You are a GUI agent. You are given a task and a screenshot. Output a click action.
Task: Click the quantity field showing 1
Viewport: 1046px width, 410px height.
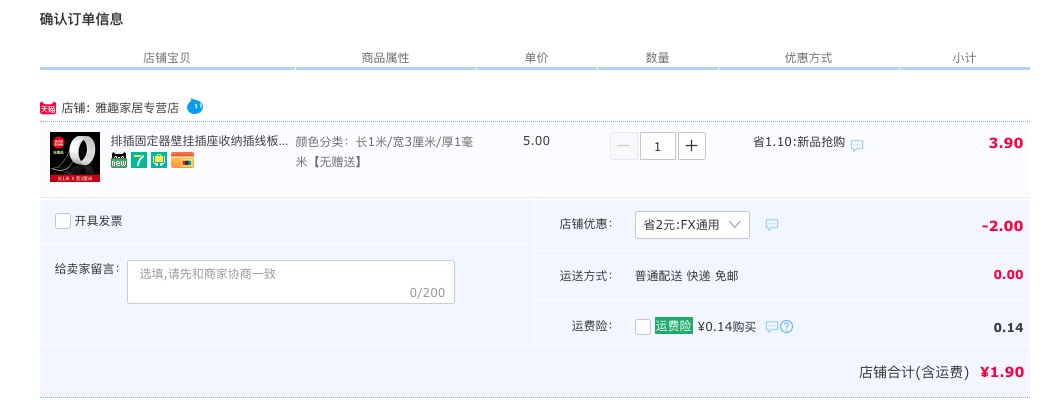coord(658,146)
